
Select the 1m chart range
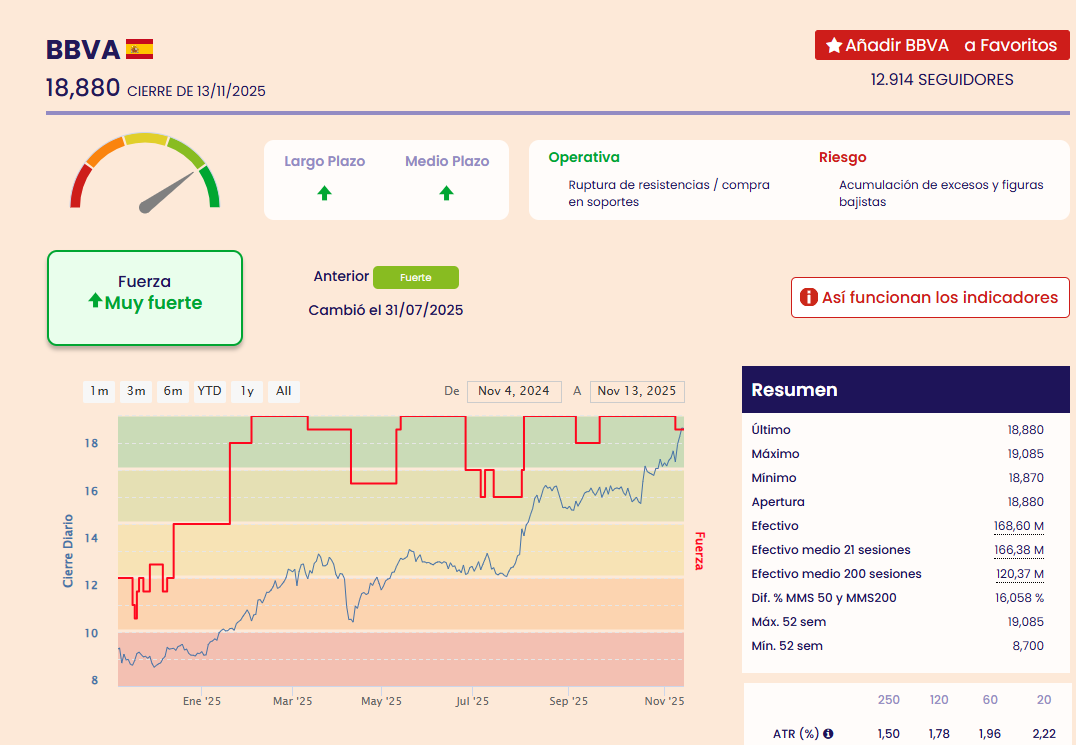pyautogui.click(x=99, y=391)
